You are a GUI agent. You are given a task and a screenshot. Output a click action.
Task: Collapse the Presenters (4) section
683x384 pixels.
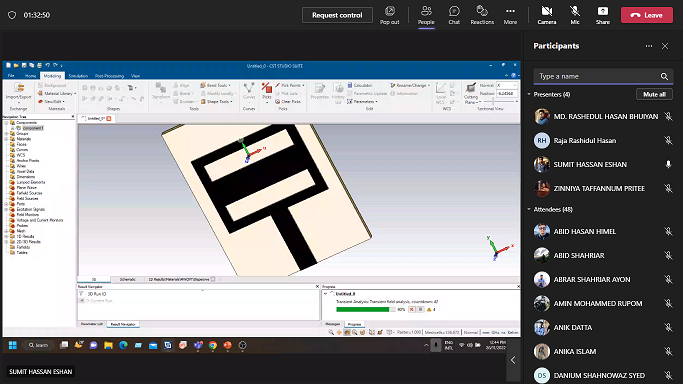(x=529, y=94)
